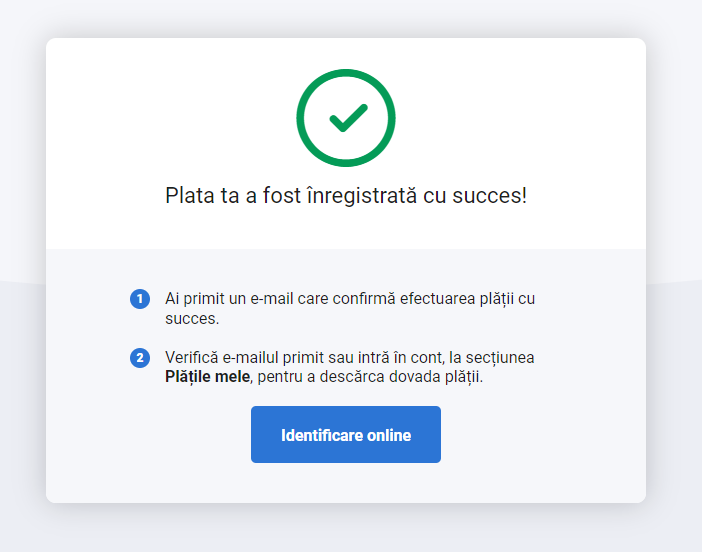The width and height of the screenshot is (702, 552).
Task: Click the blue step 1 number badge
Action: (140, 299)
